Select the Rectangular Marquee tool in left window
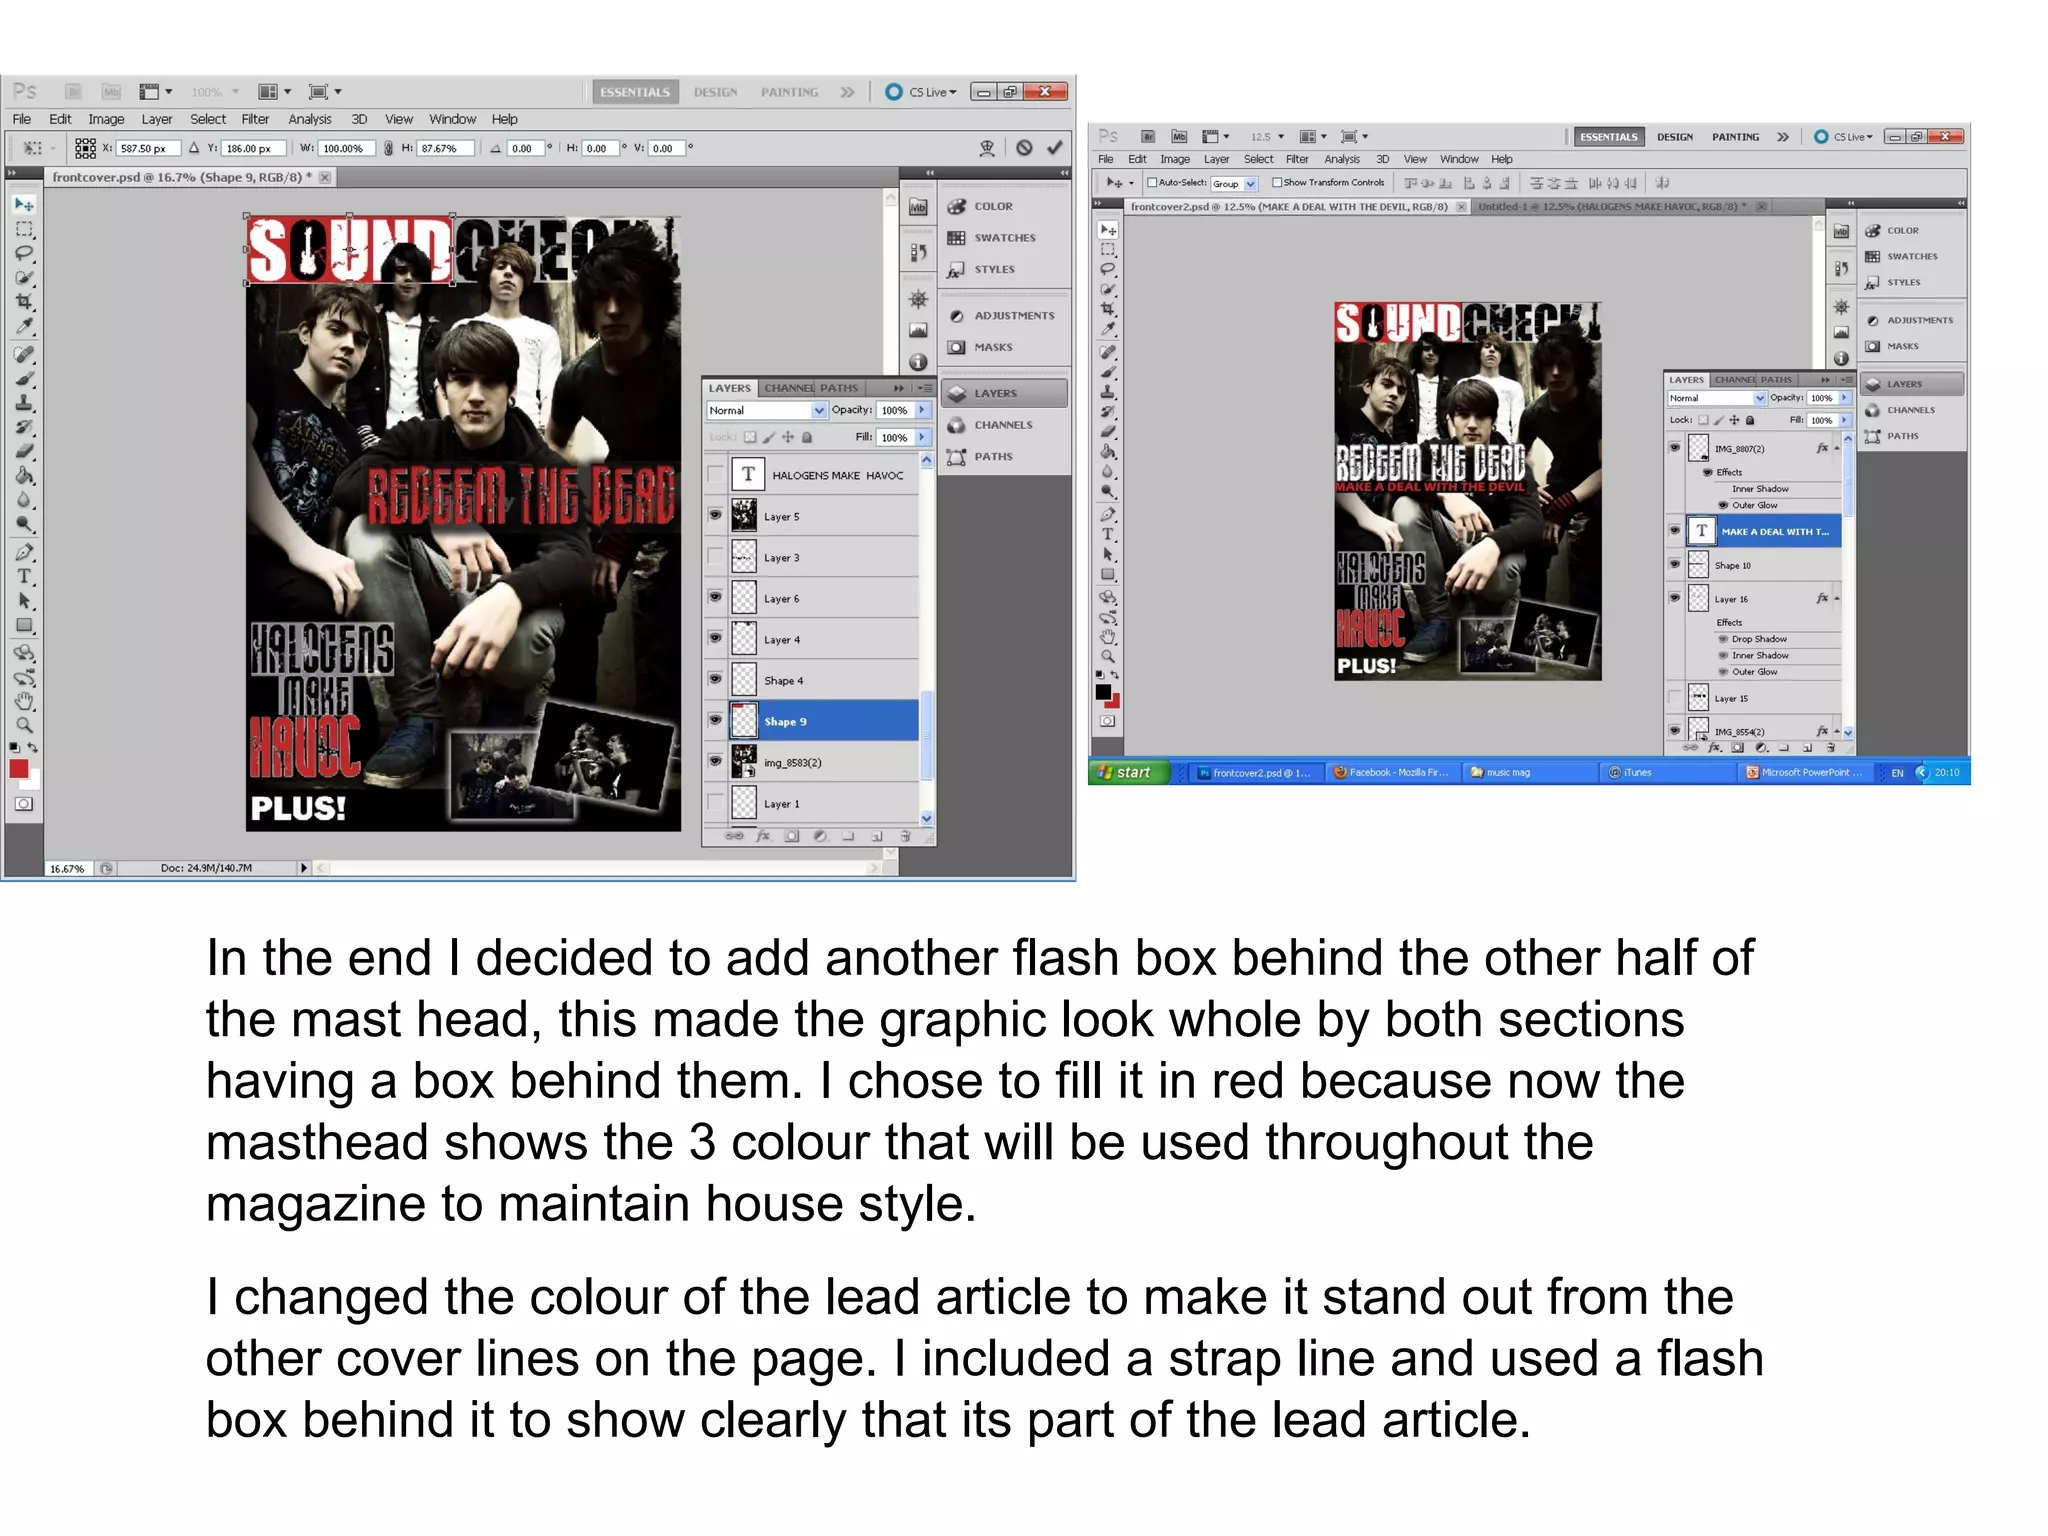This screenshot has height=1536, width=2048. [x=24, y=229]
